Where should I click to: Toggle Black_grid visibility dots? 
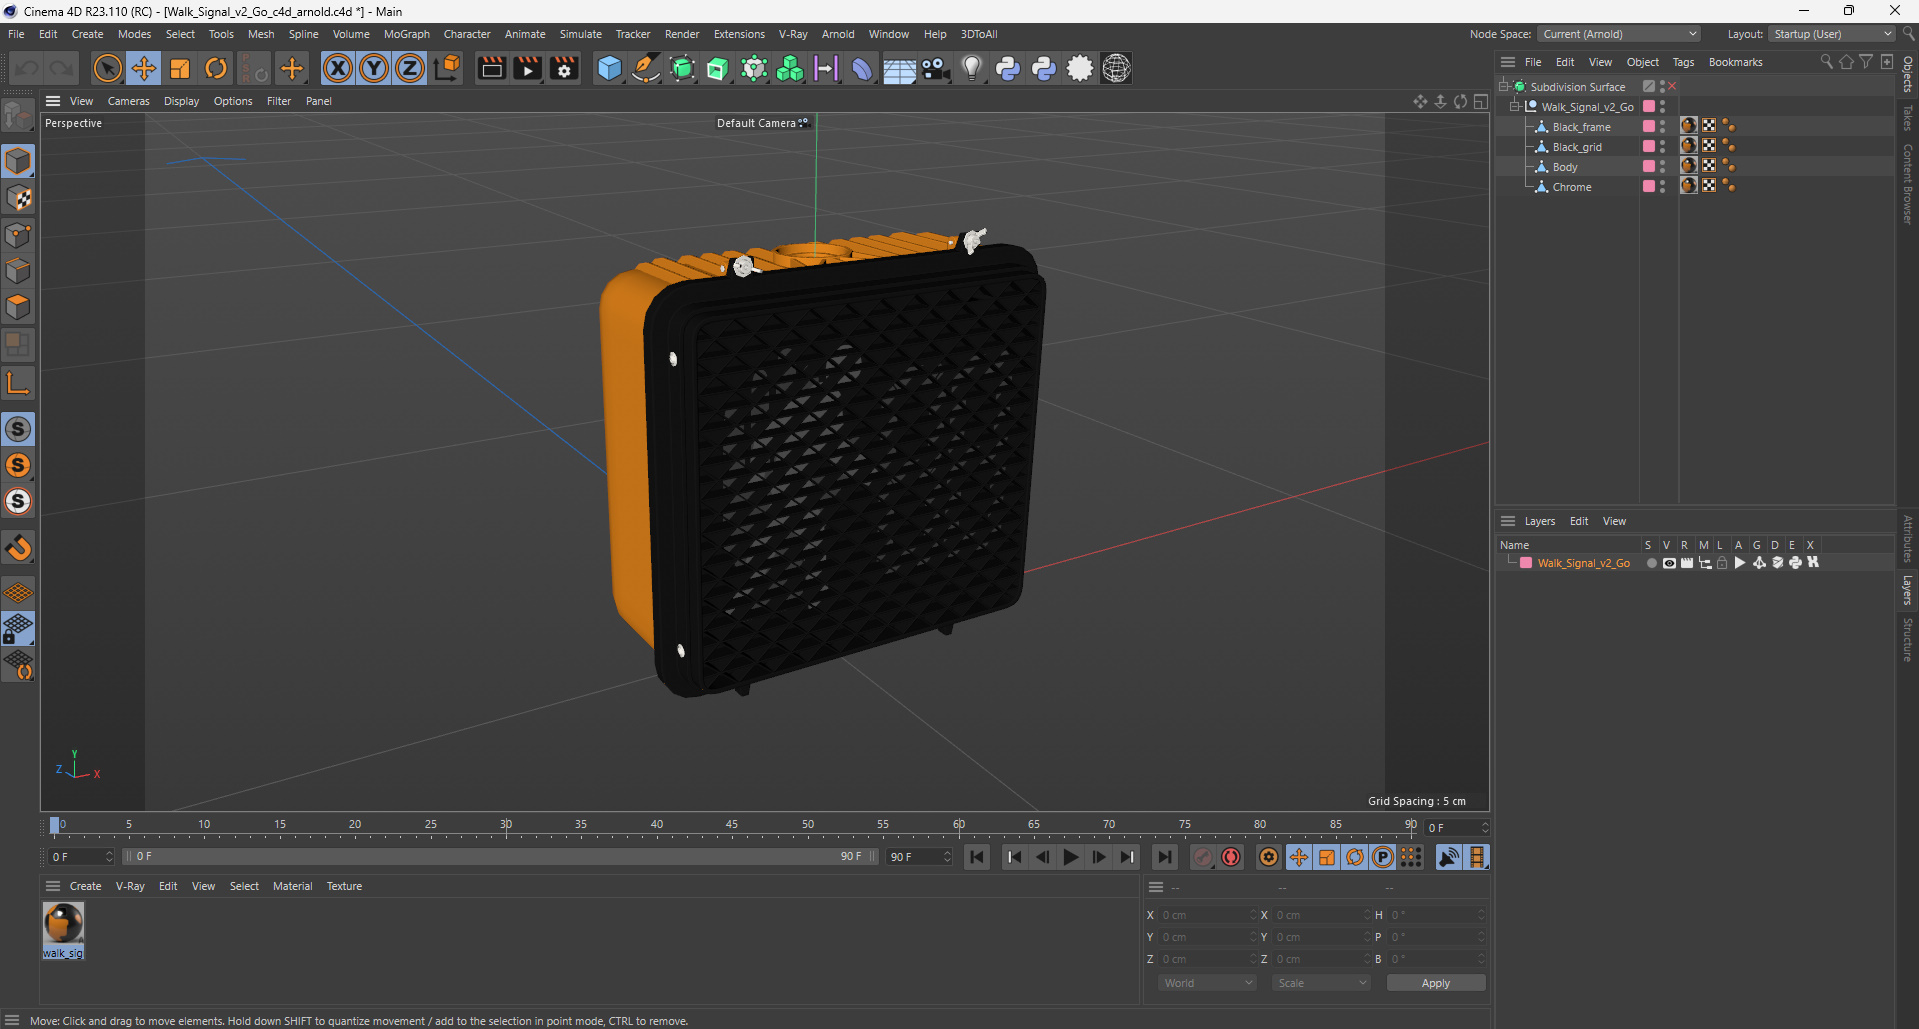click(x=1662, y=147)
